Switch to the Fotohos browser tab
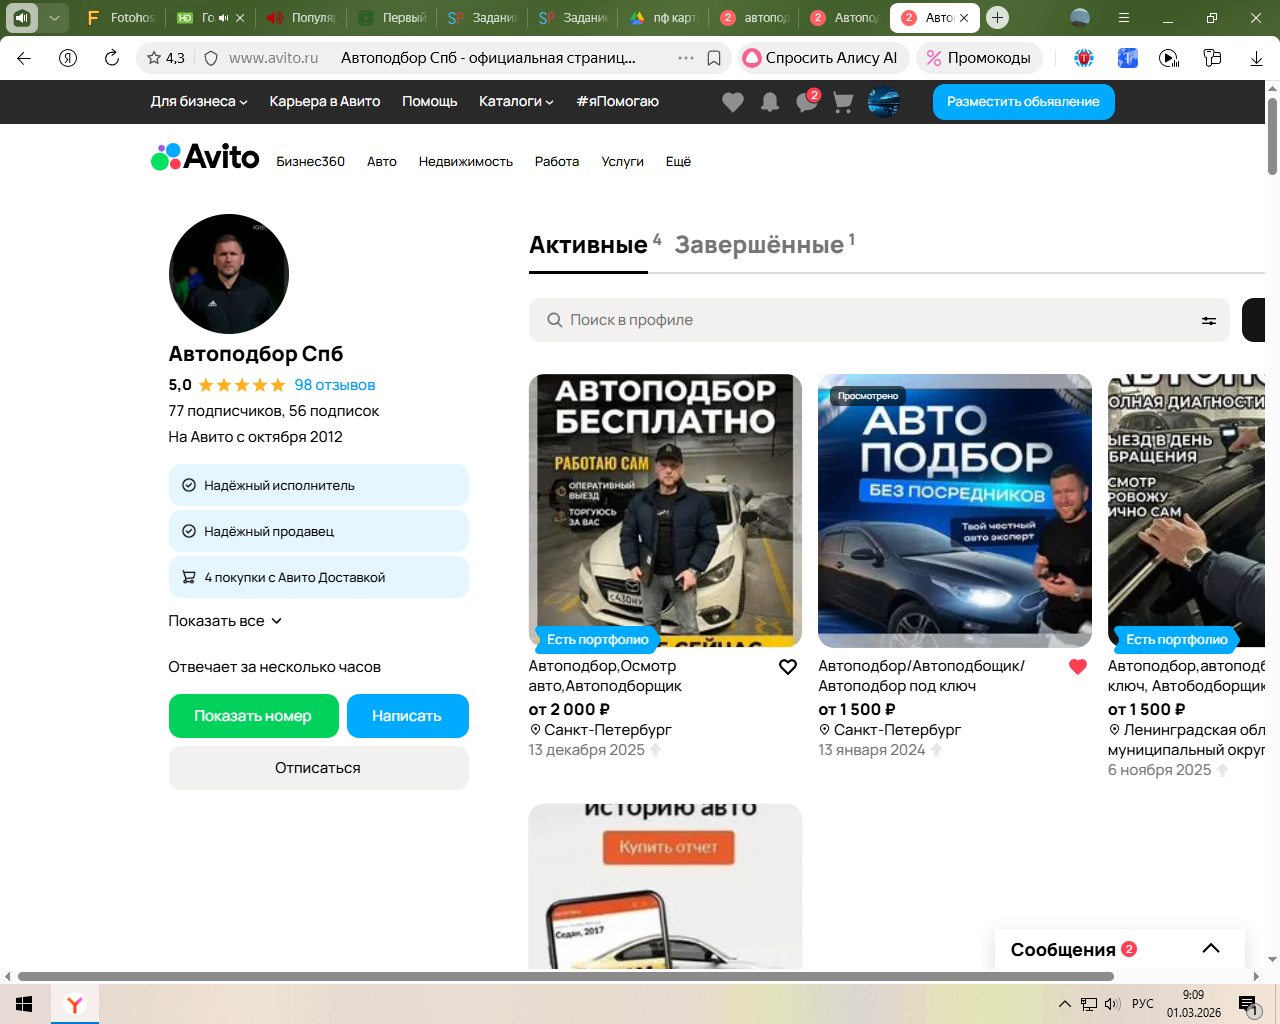The height and width of the screenshot is (1024, 1280). pyautogui.click(x=121, y=18)
